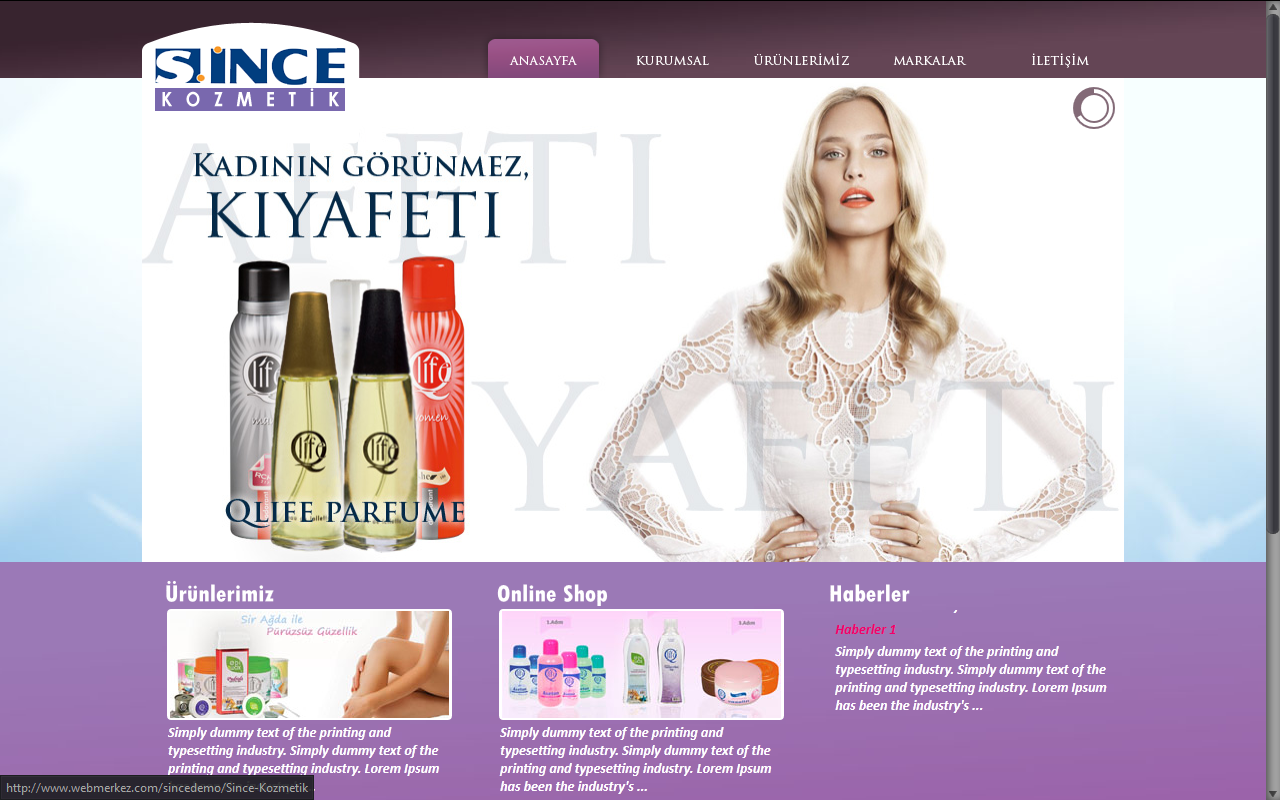This screenshot has width=1280, height=800.
Task: Open the İletişim page from the menu
Action: coord(1059,61)
